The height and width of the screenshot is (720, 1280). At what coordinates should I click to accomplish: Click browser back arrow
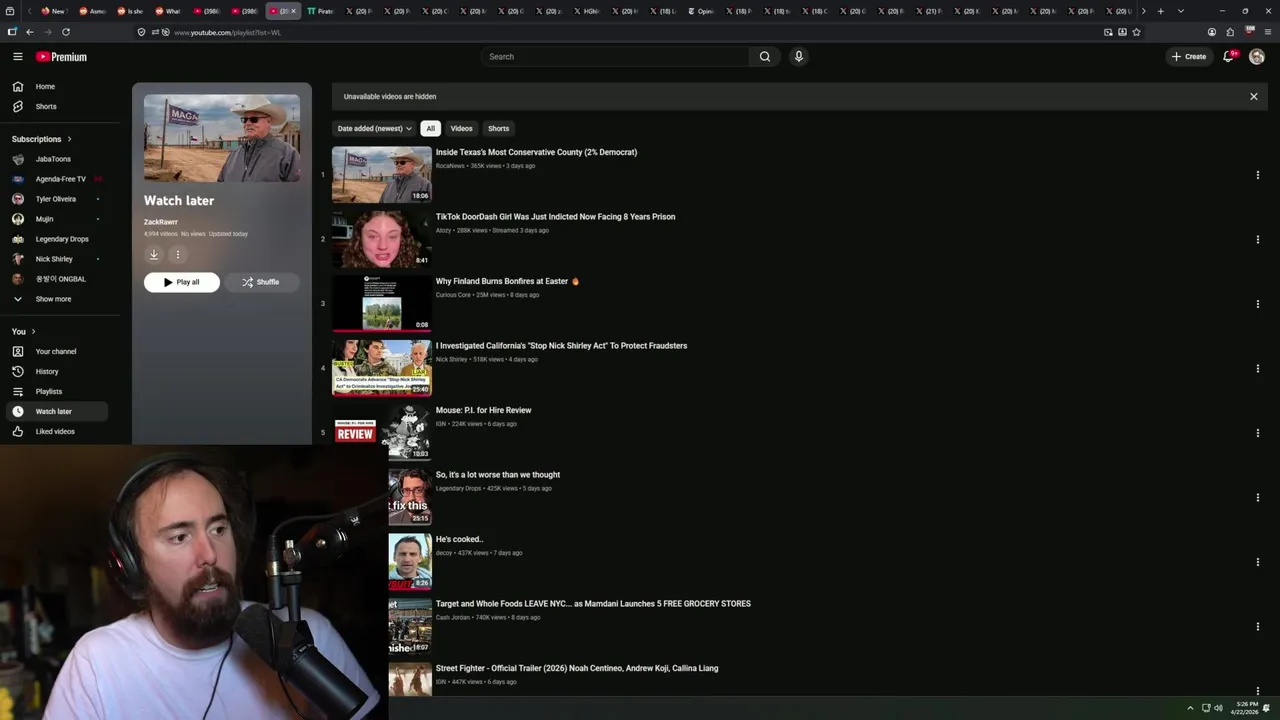(x=29, y=32)
